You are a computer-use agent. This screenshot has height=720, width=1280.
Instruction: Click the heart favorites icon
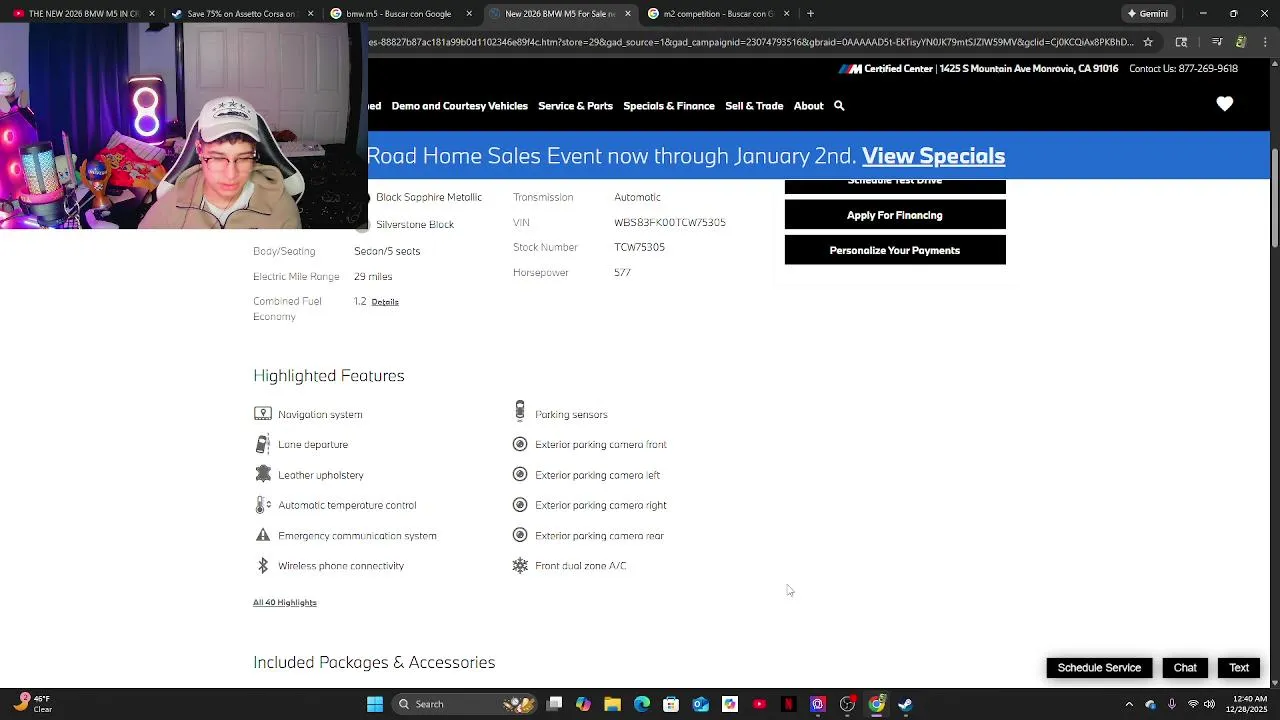tap(1224, 104)
